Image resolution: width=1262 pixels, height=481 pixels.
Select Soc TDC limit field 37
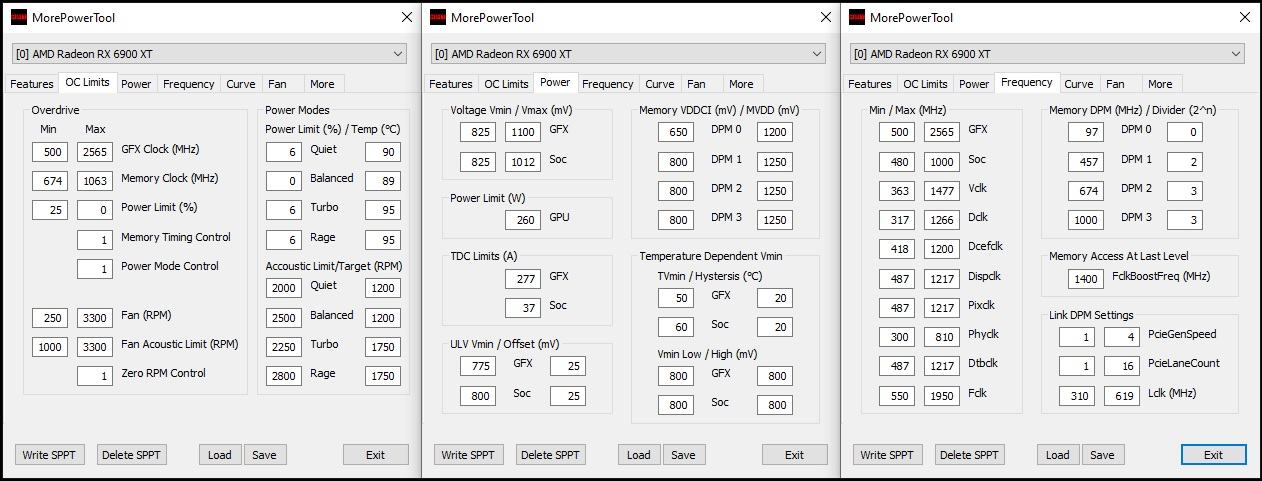[x=523, y=308]
